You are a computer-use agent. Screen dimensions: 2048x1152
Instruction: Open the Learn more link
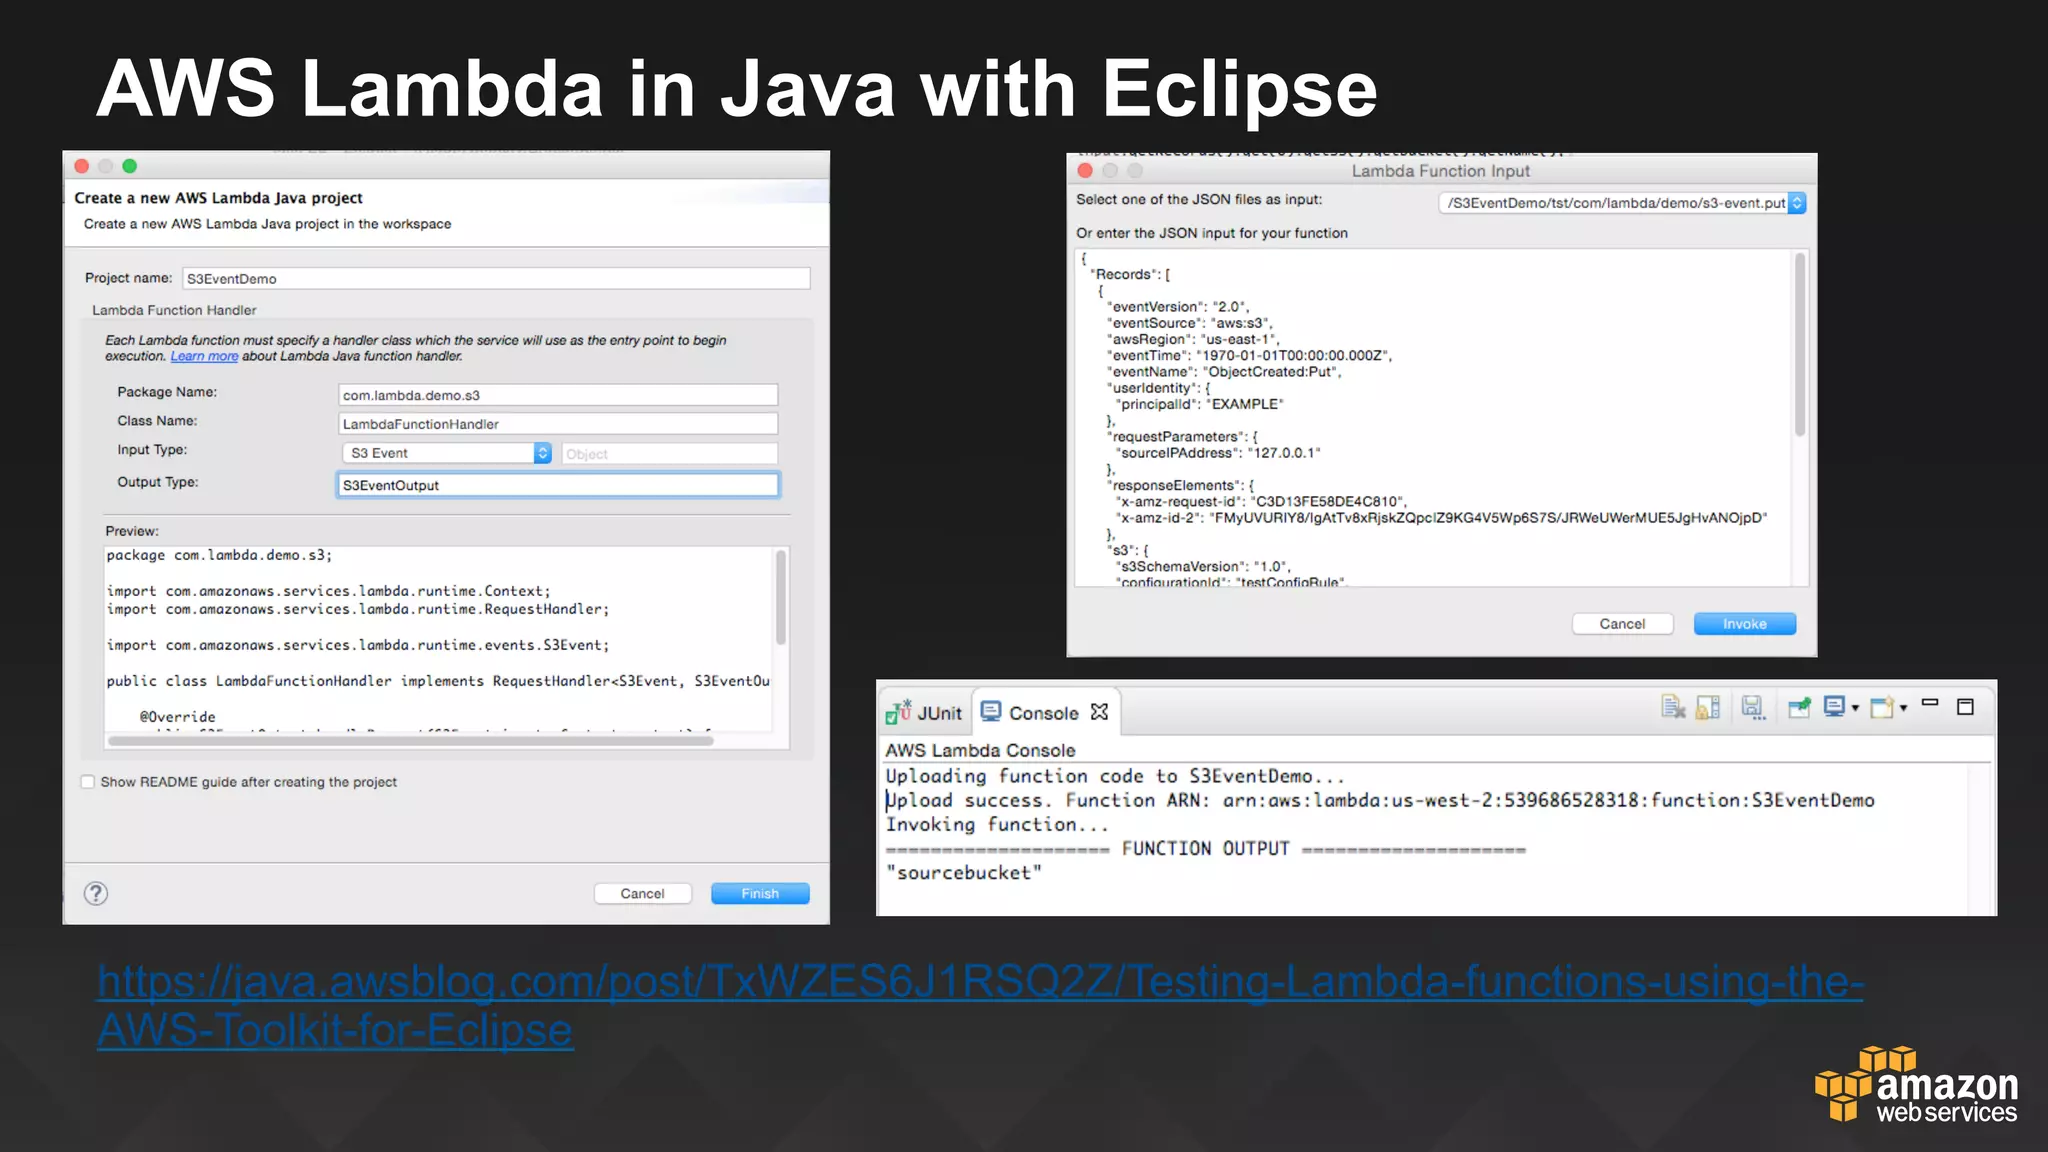coord(204,356)
